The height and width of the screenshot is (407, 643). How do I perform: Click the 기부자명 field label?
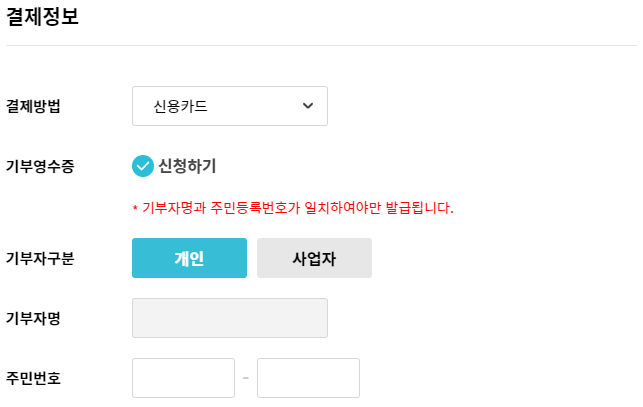[33, 318]
